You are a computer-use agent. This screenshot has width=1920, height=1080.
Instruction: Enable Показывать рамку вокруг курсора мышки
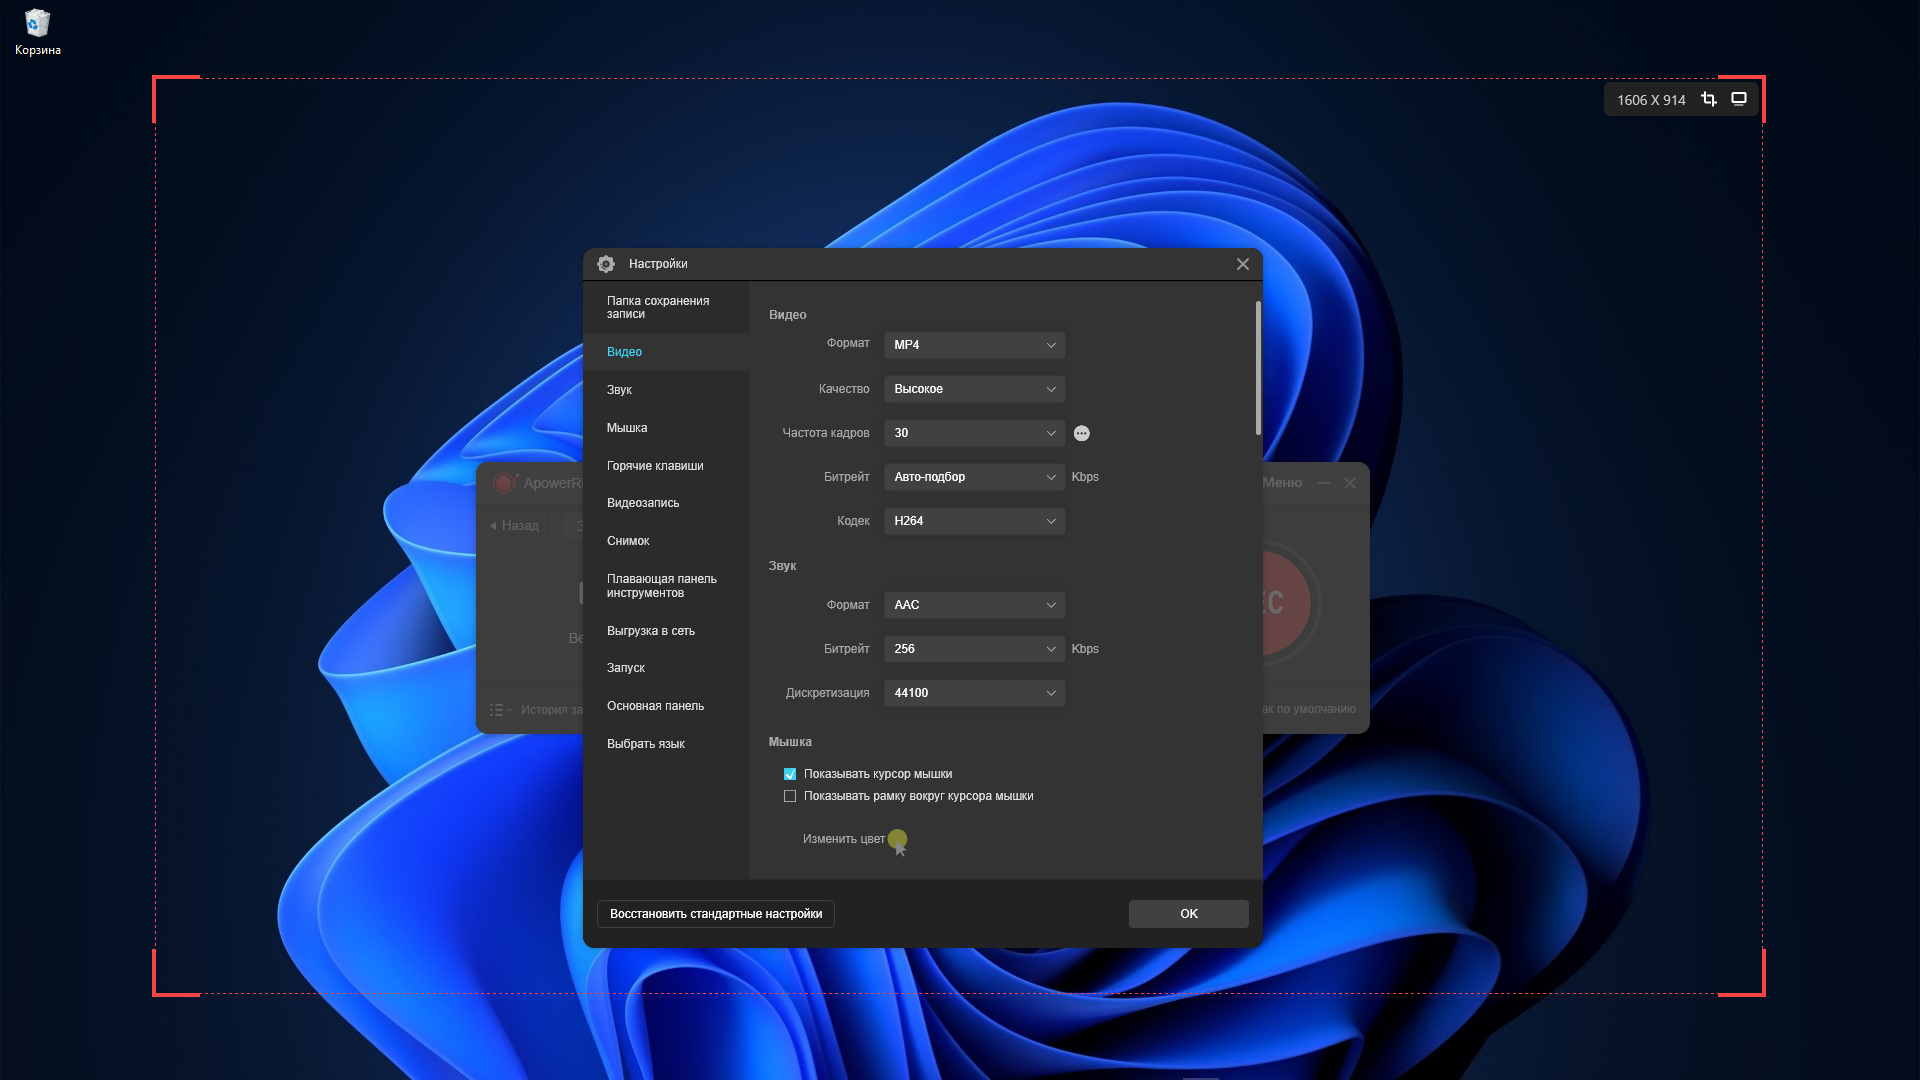(790, 796)
